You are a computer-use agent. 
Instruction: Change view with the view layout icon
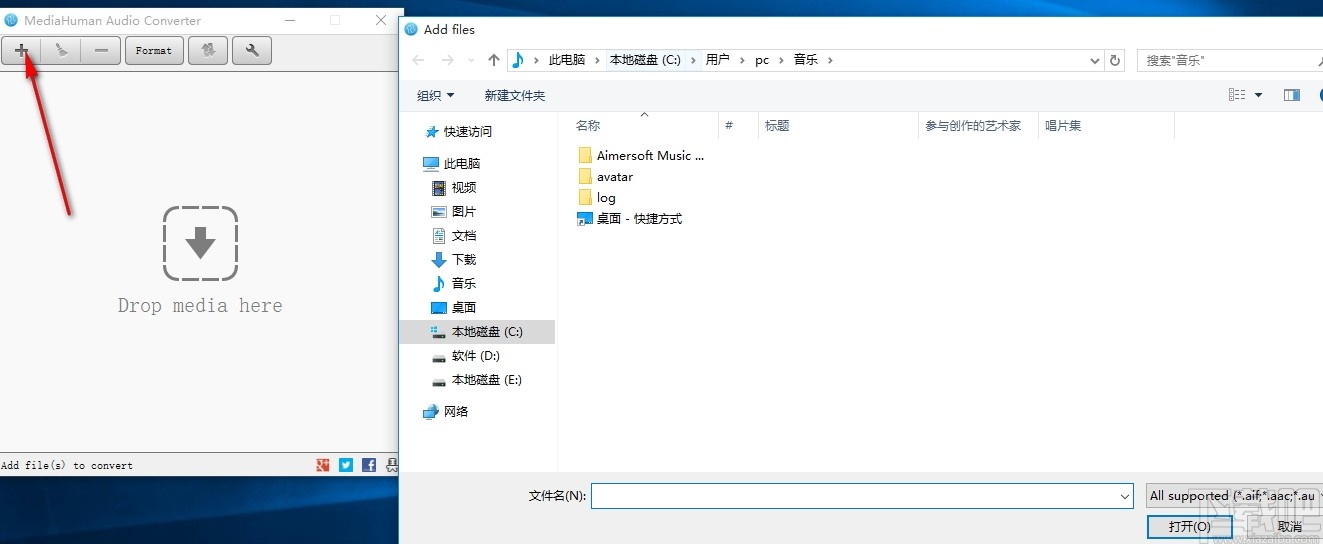pos(1237,95)
